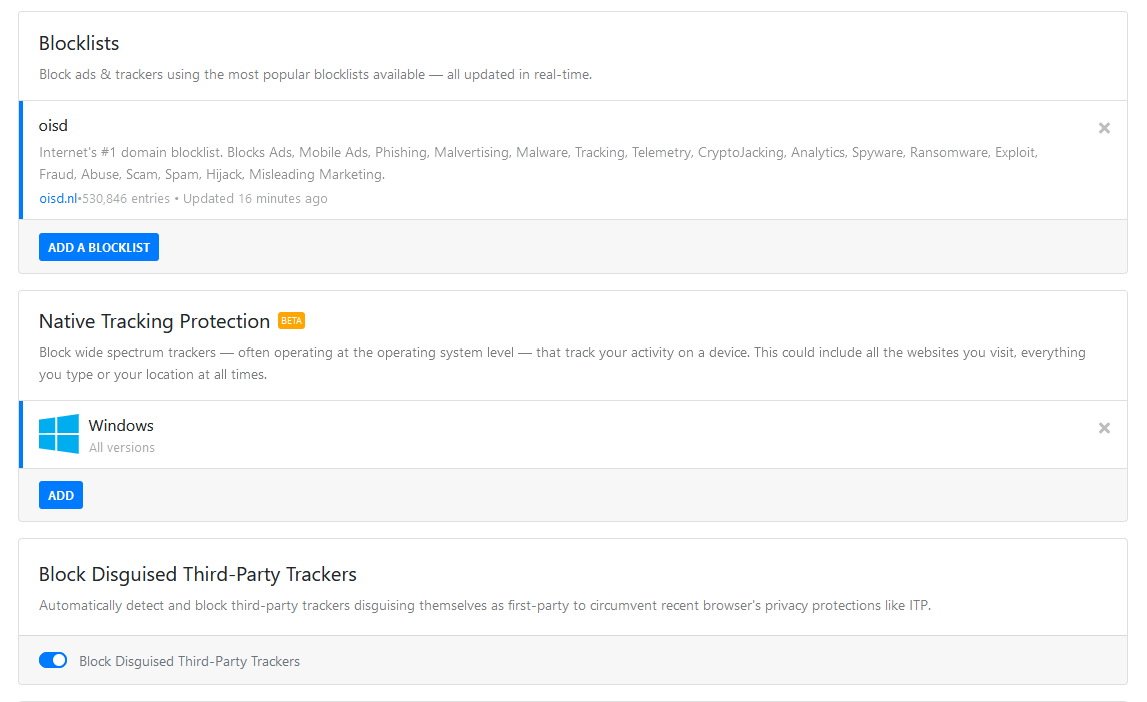The width and height of the screenshot is (1147, 702).
Task: Click the Native Tracking Protection heading
Action: [154, 321]
